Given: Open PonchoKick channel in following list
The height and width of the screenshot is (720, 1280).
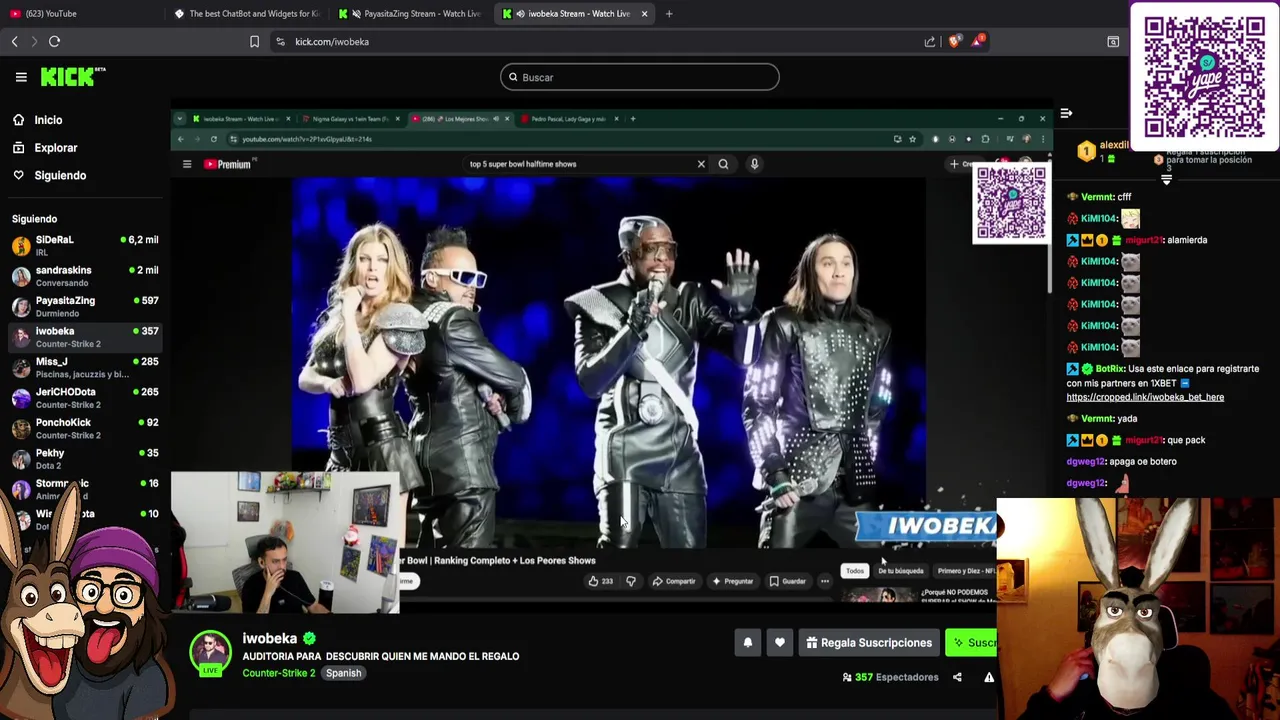Looking at the screenshot, I should [85, 428].
